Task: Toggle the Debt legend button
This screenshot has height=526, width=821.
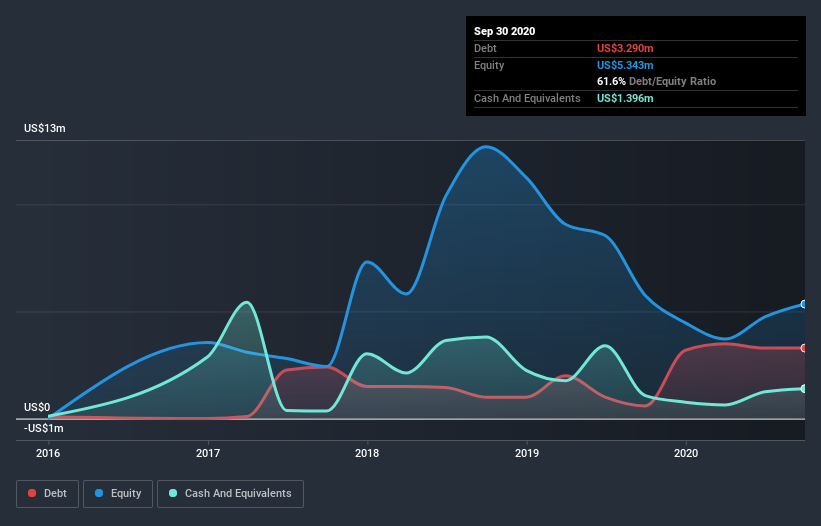Action: [x=48, y=494]
